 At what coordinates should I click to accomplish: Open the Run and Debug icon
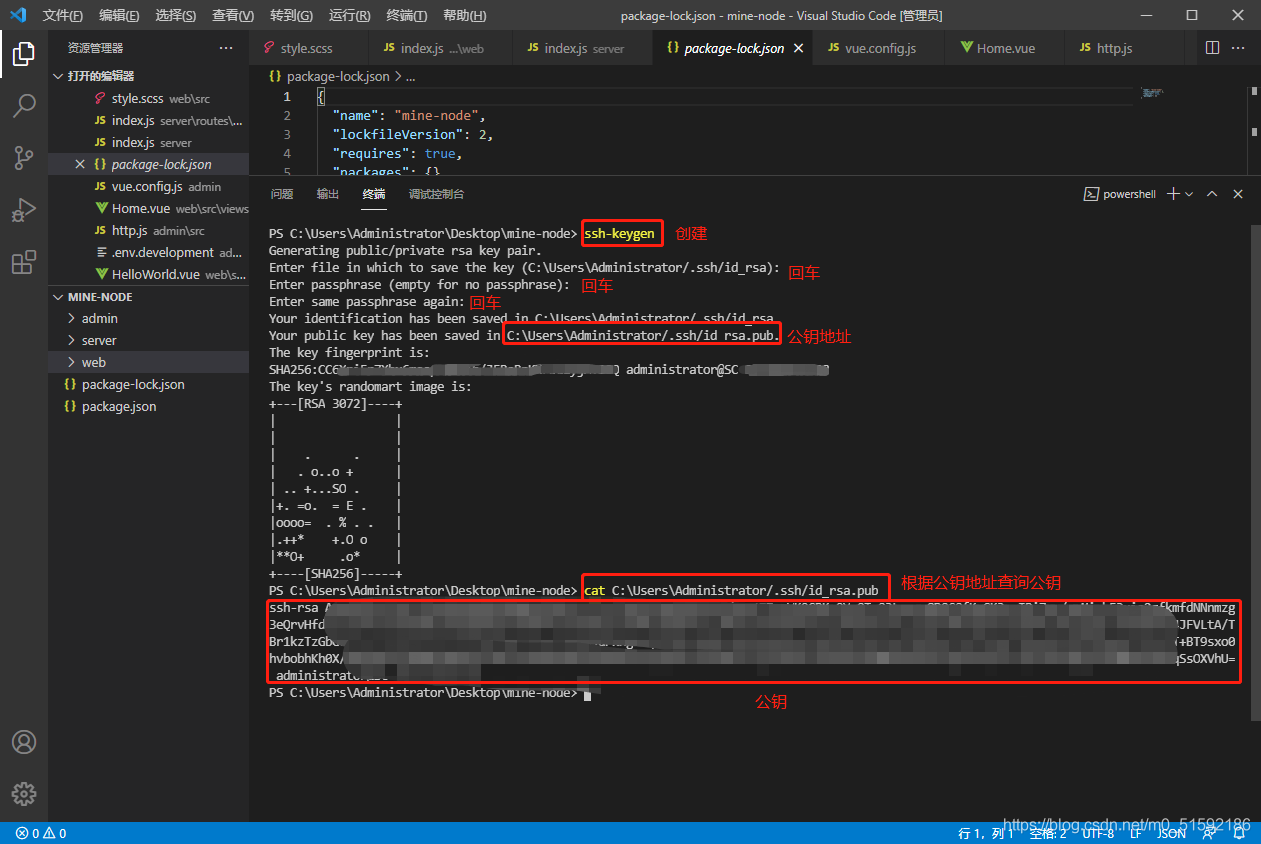[x=24, y=210]
